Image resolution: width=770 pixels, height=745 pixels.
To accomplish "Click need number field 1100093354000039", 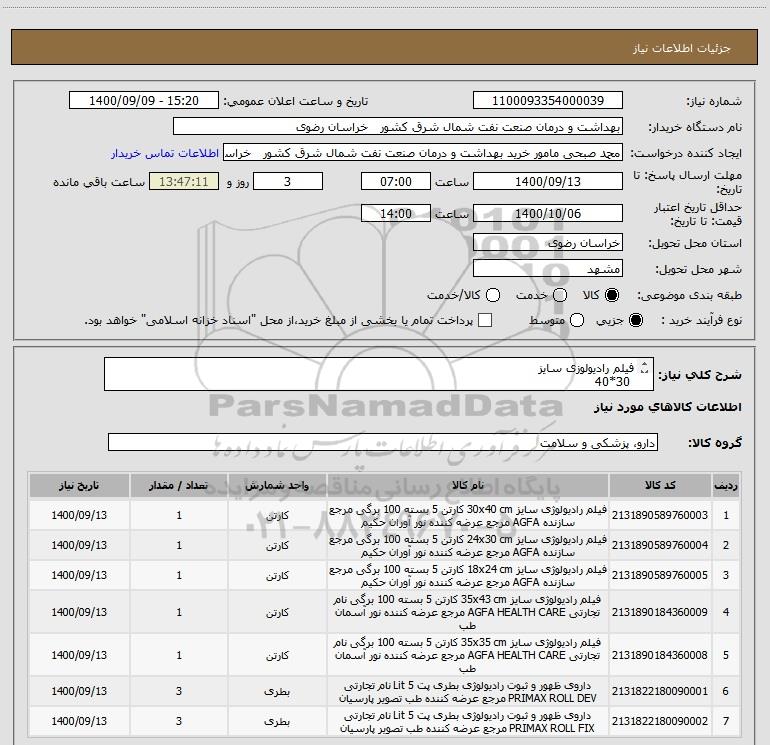I will pyautogui.click(x=548, y=101).
